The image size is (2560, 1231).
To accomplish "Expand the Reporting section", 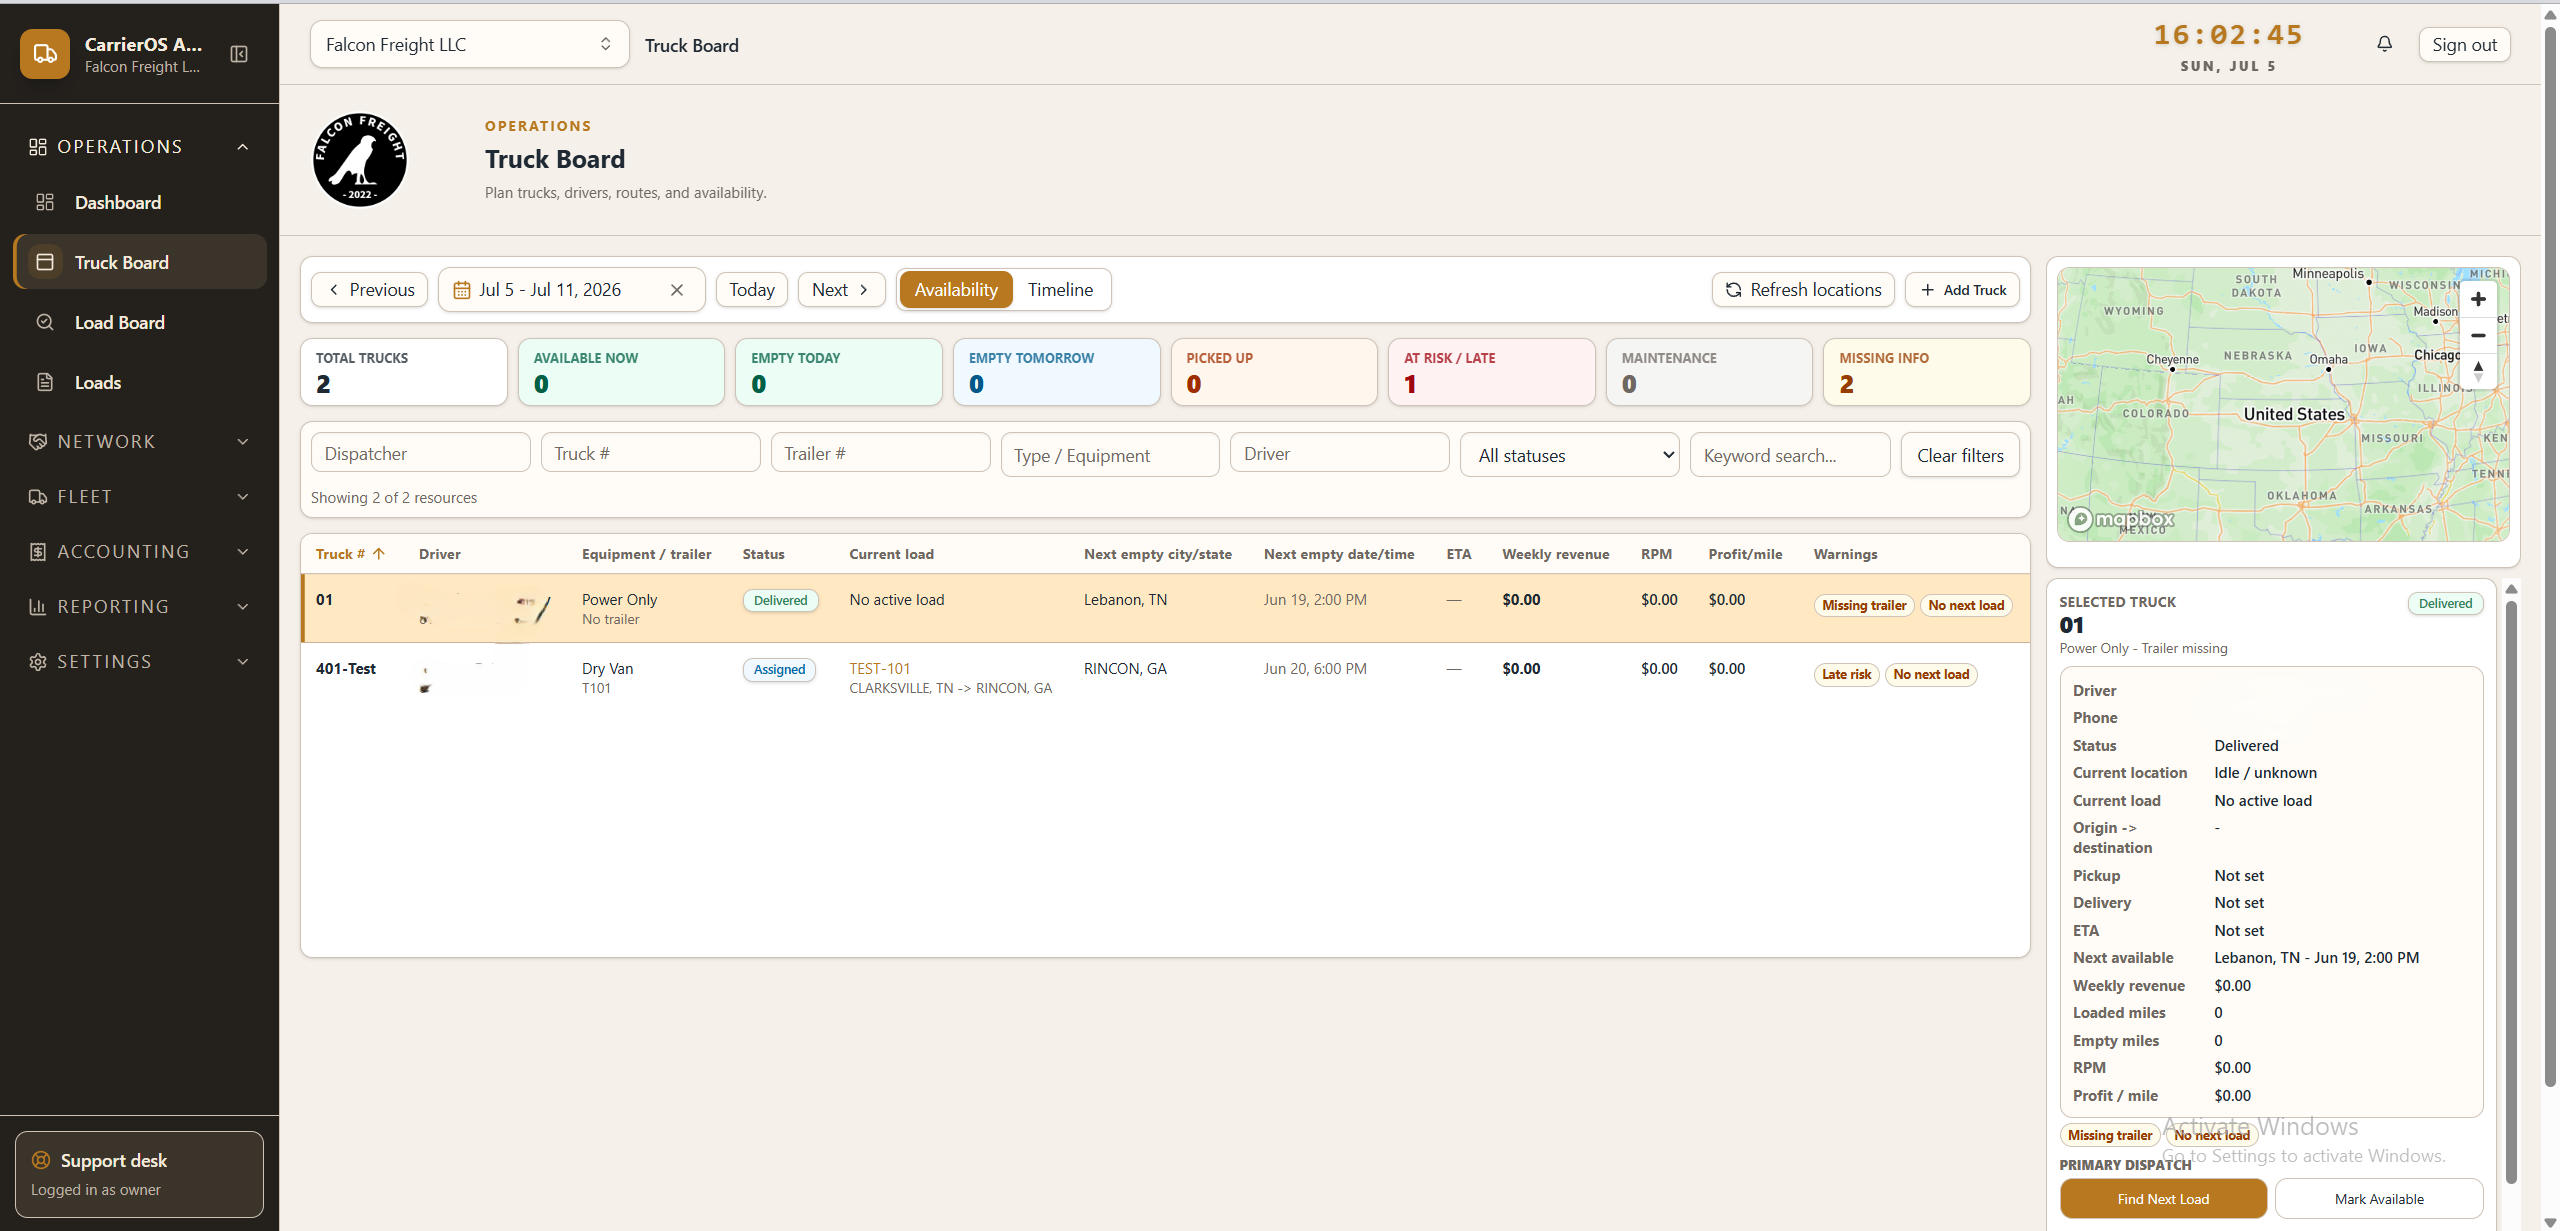I will (x=140, y=607).
